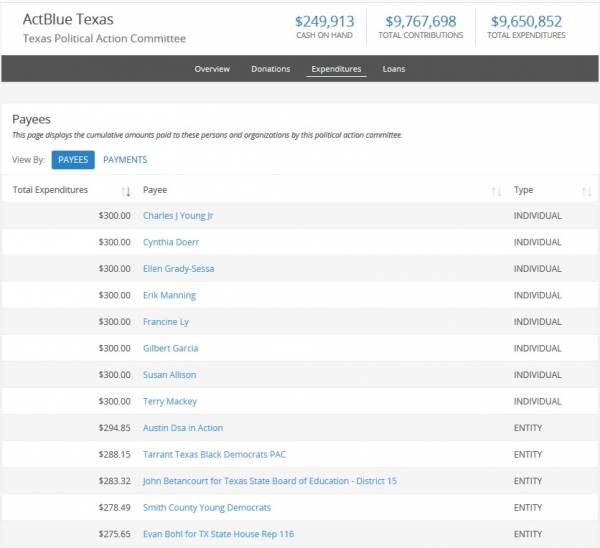
Task: Click John Betancourt Board of Education link
Action: tap(269, 481)
